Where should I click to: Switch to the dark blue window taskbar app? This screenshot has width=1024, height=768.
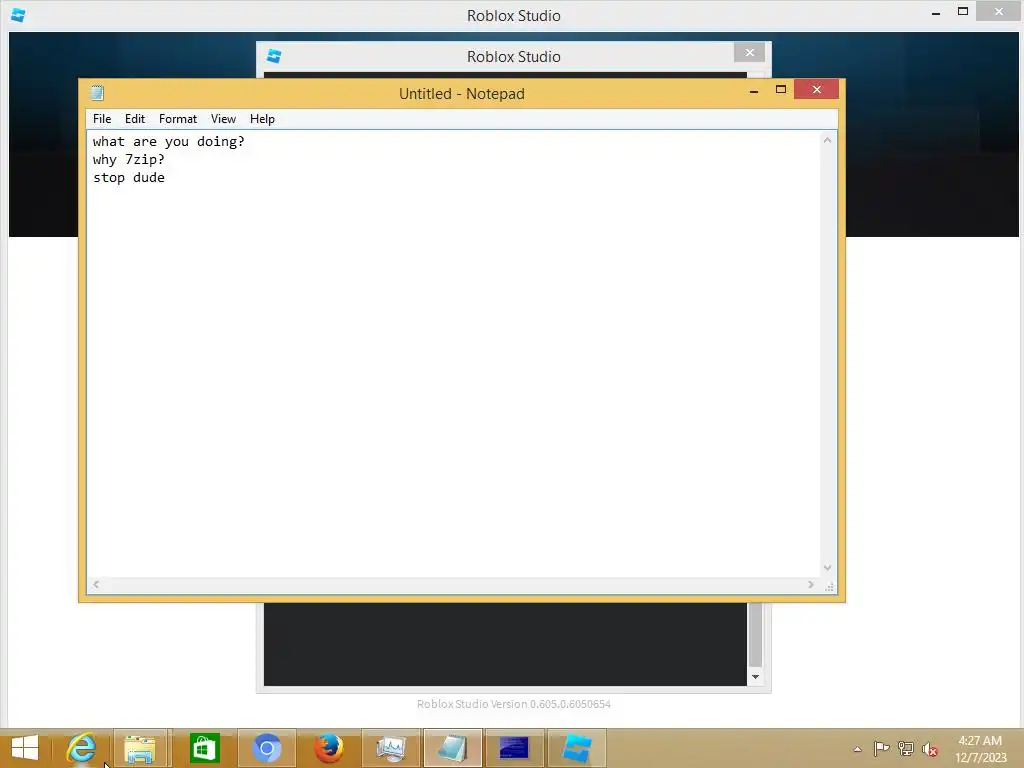pos(514,748)
